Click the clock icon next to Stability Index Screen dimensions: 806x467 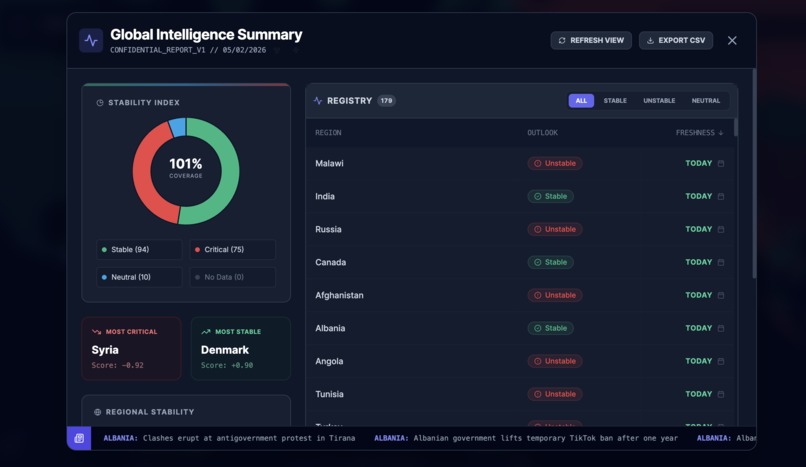(x=100, y=103)
